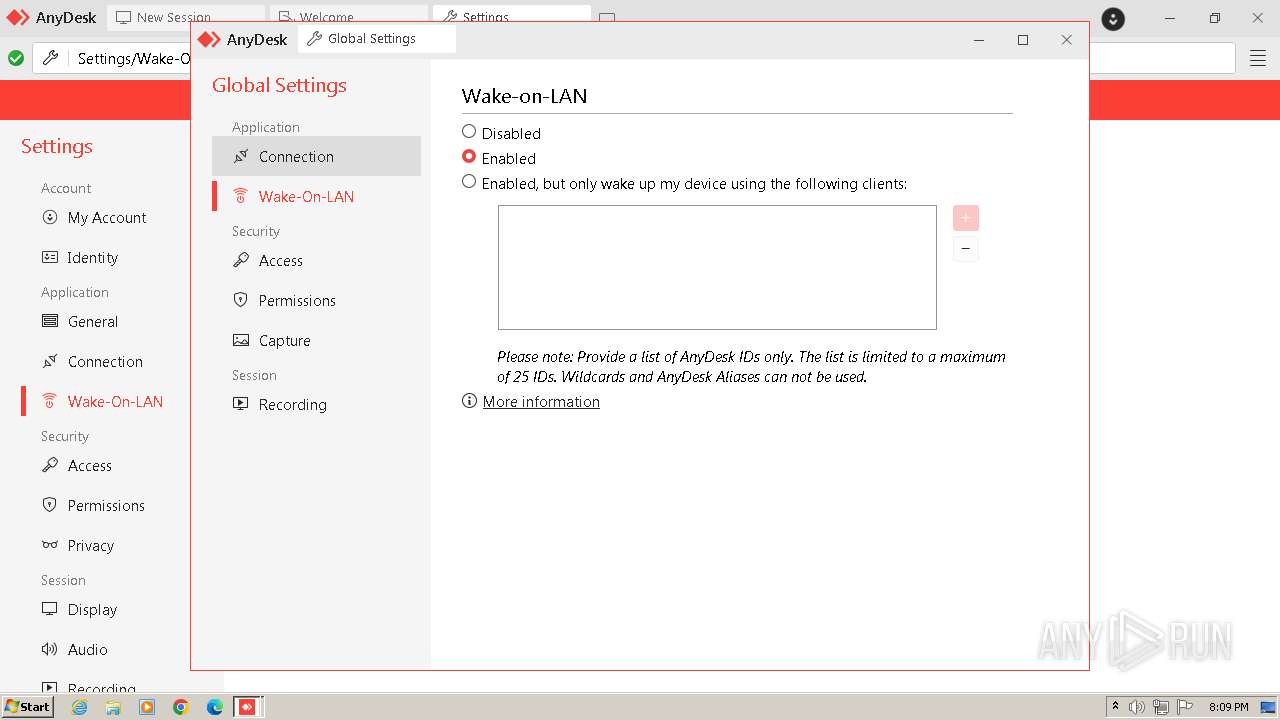Click Display monitor icon in background sidebar
The width and height of the screenshot is (1280, 720).
50,609
